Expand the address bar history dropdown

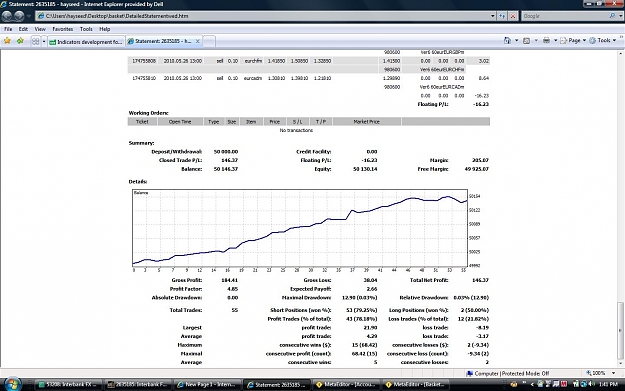(493, 16)
